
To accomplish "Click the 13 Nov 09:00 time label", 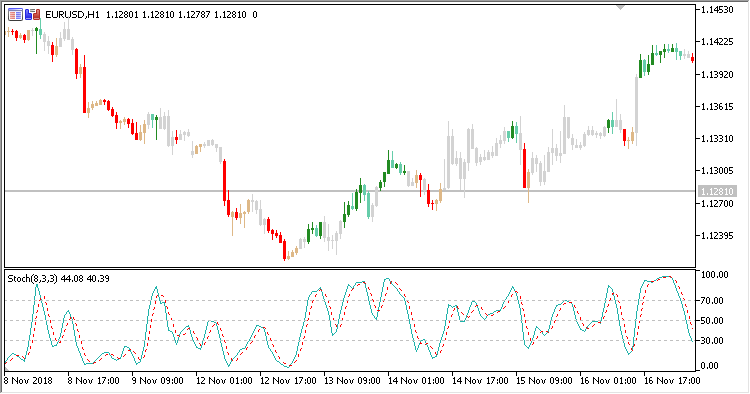I will [x=352, y=381].
